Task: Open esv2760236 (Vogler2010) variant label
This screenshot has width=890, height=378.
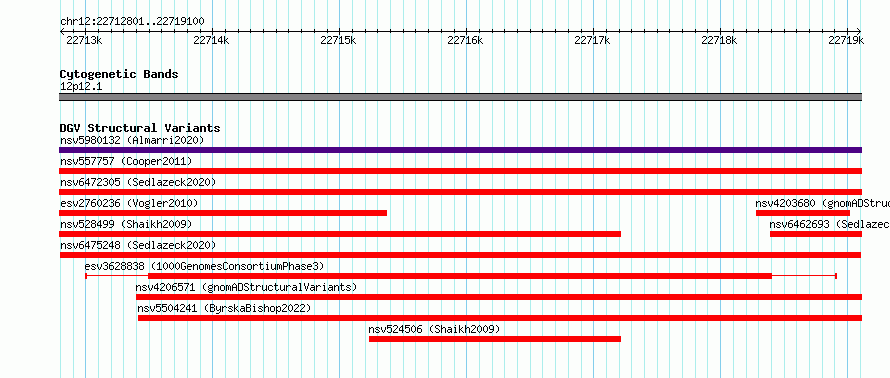Action: [x=129, y=203]
